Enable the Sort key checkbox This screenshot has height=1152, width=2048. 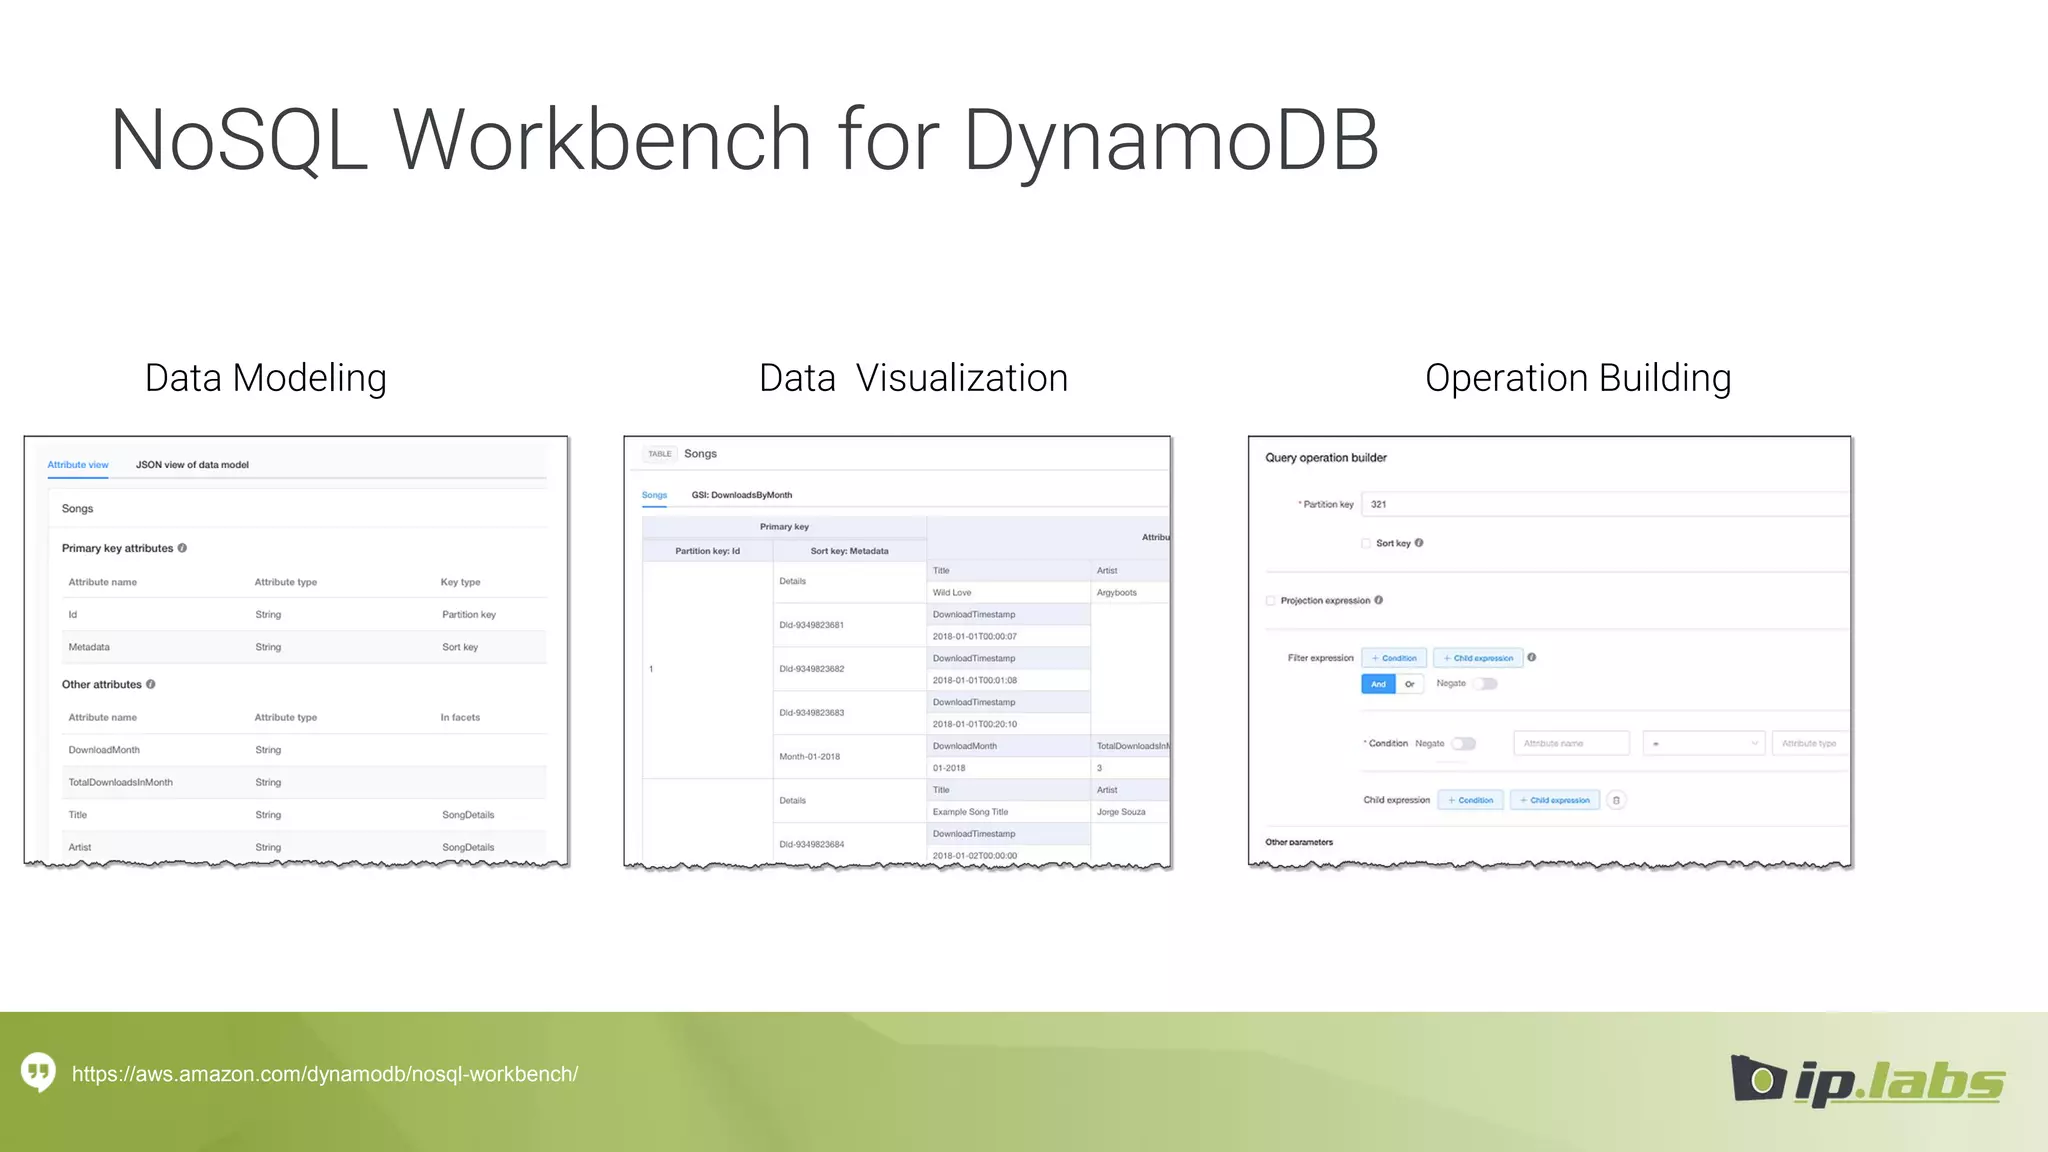1366,543
